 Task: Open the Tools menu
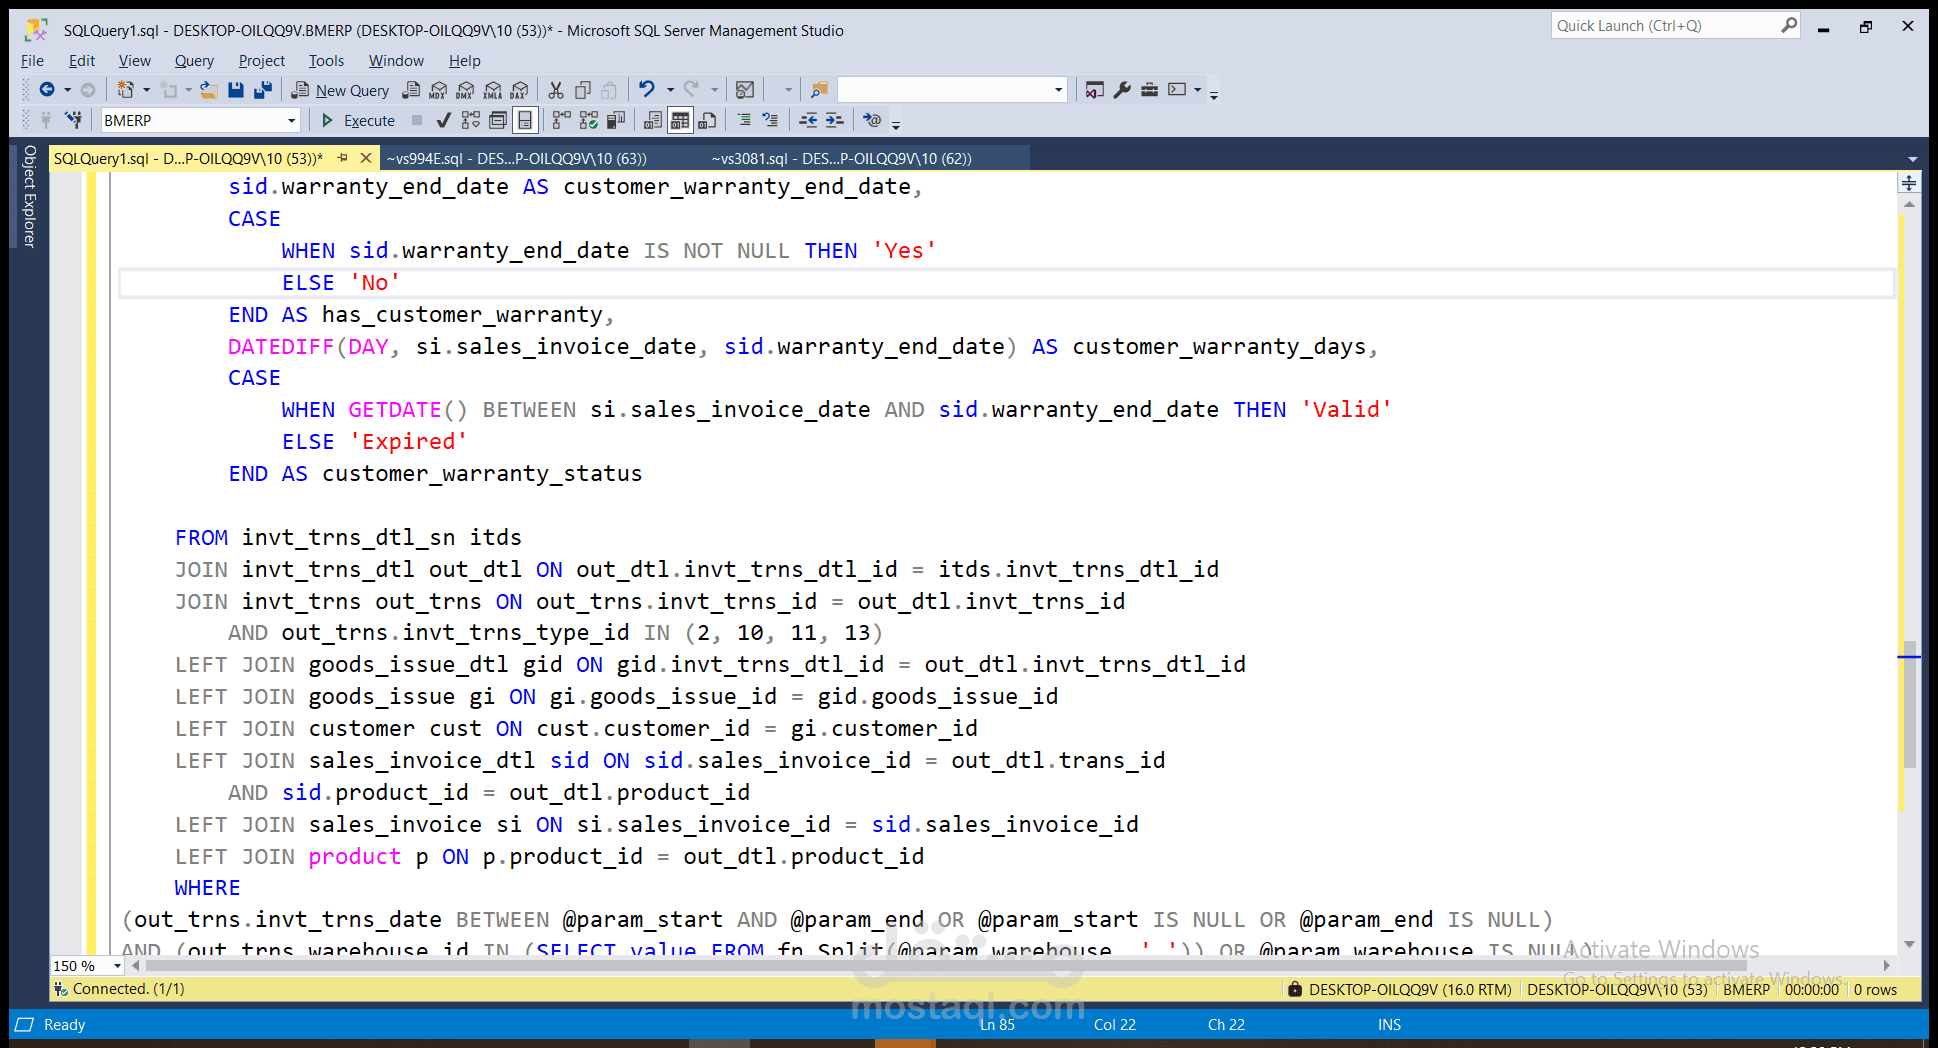pyautogui.click(x=326, y=61)
